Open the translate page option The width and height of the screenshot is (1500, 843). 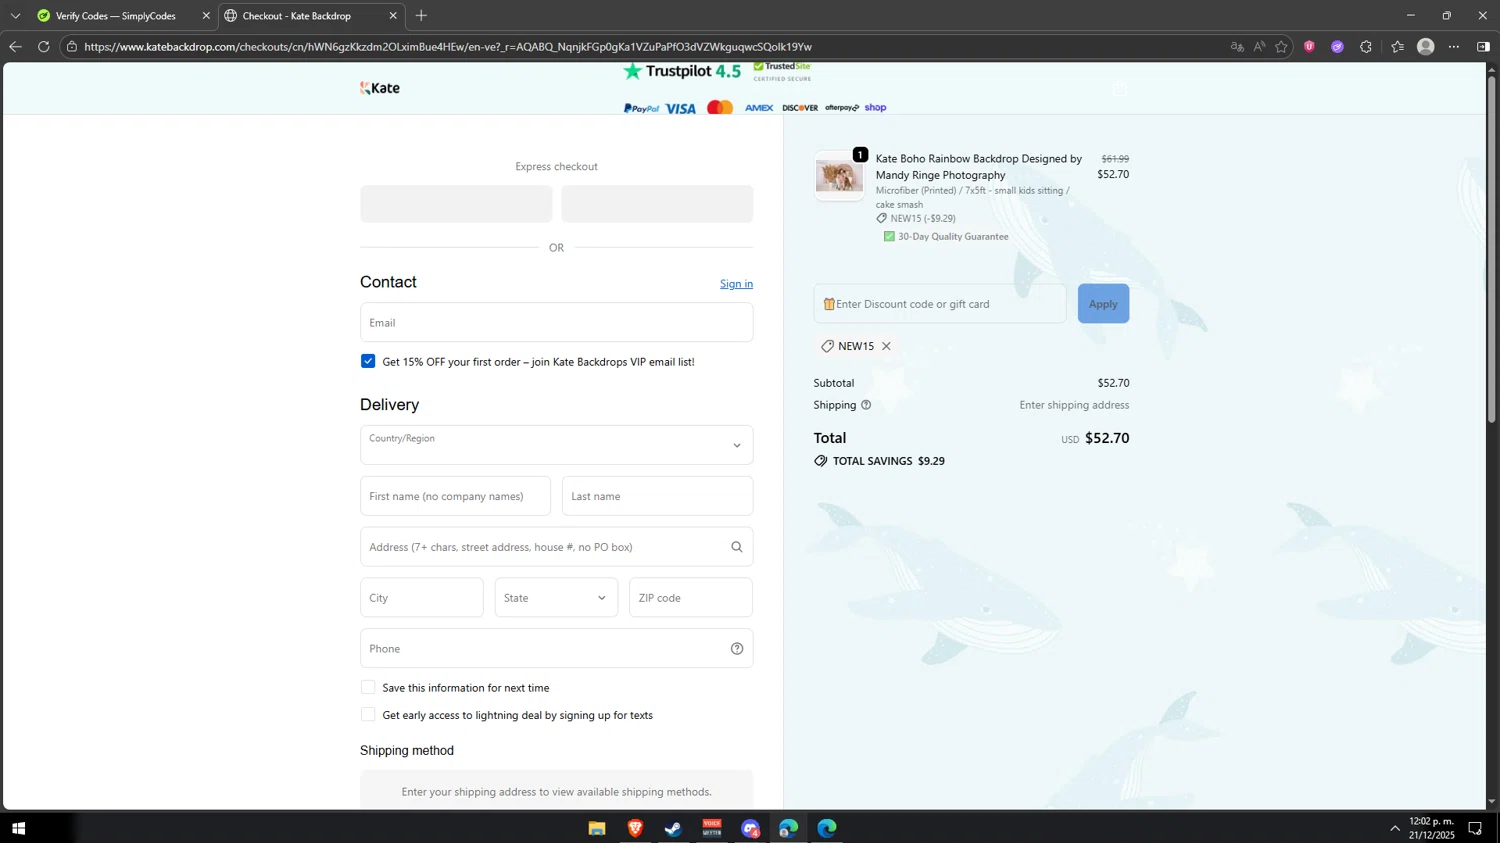(1237, 47)
